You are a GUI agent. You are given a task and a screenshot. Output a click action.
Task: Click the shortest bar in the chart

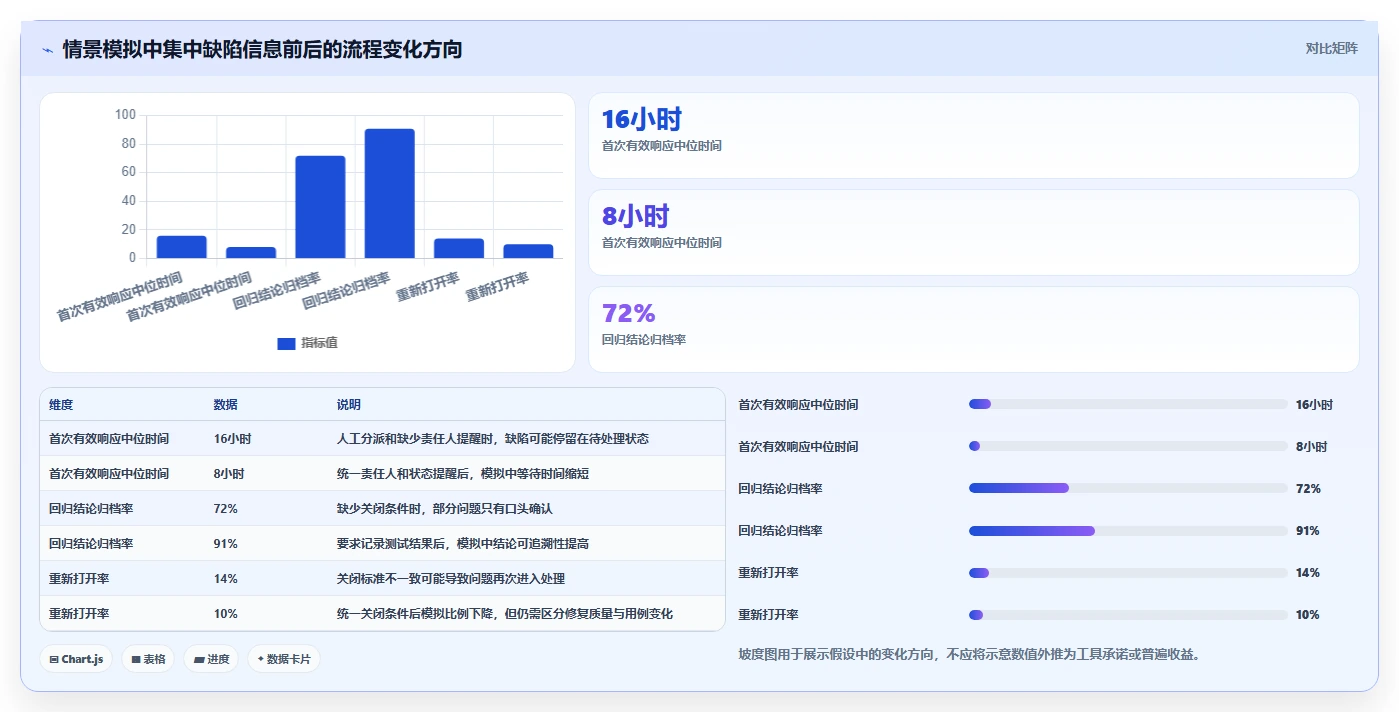click(x=251, y=252)
